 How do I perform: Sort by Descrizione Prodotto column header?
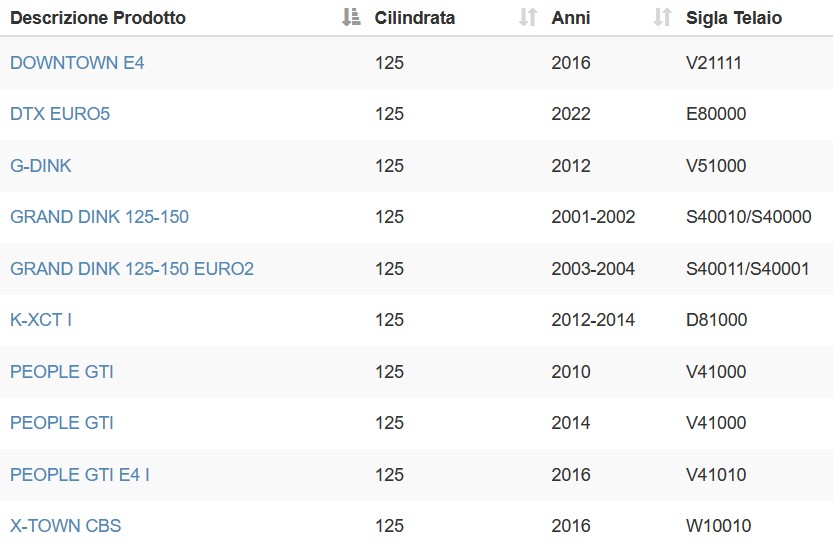coord(98,18)
